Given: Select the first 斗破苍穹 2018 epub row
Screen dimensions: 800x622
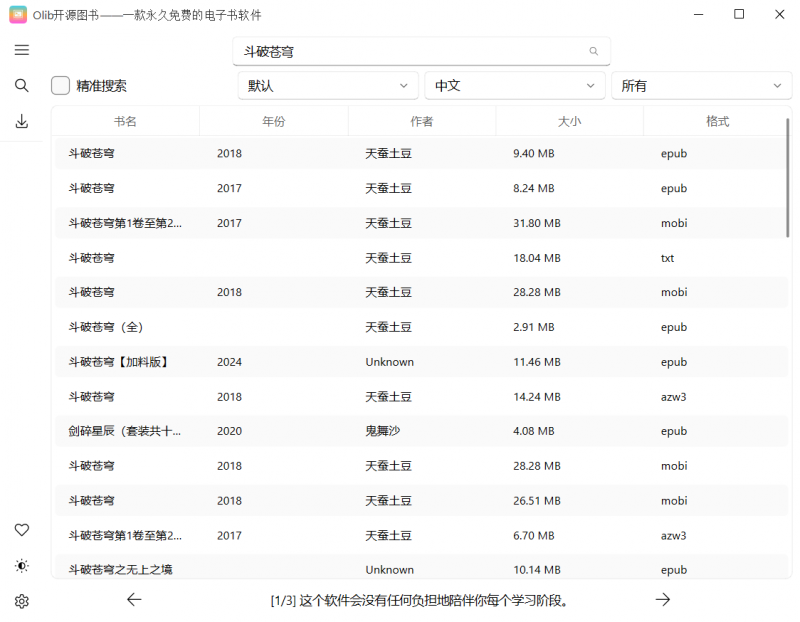Looking at the screenshot, I should point(400,153).
